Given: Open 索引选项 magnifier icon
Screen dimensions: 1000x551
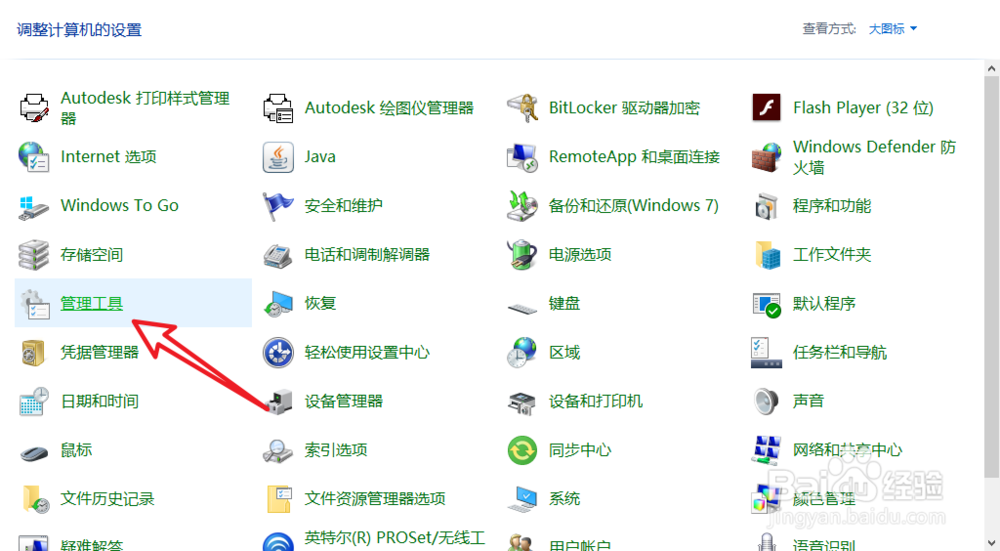Looking at the screenshot, I should pos(278,450).
